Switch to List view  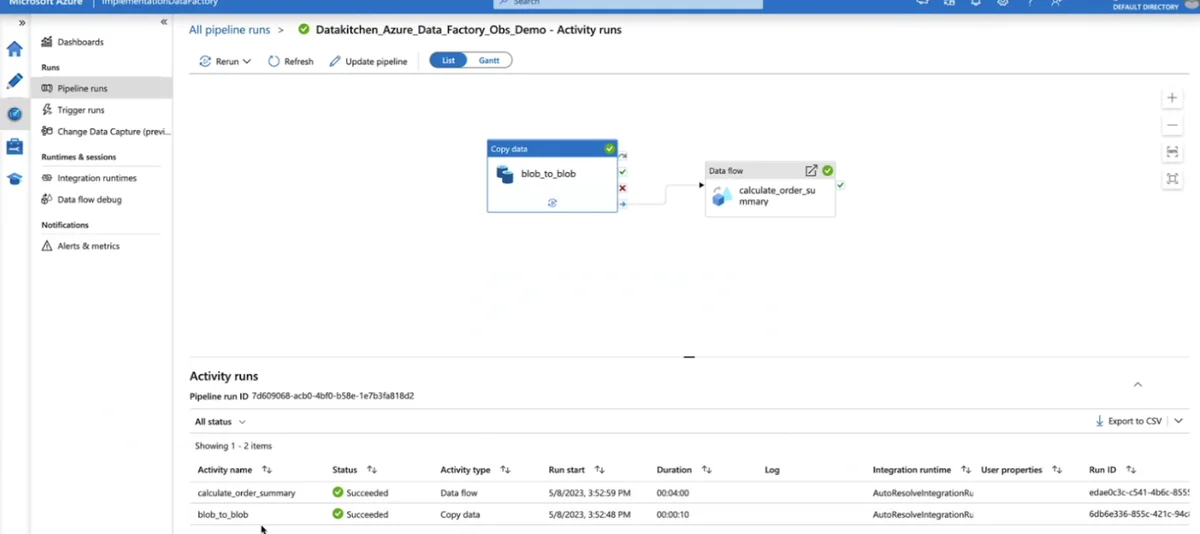pos(449,61)
